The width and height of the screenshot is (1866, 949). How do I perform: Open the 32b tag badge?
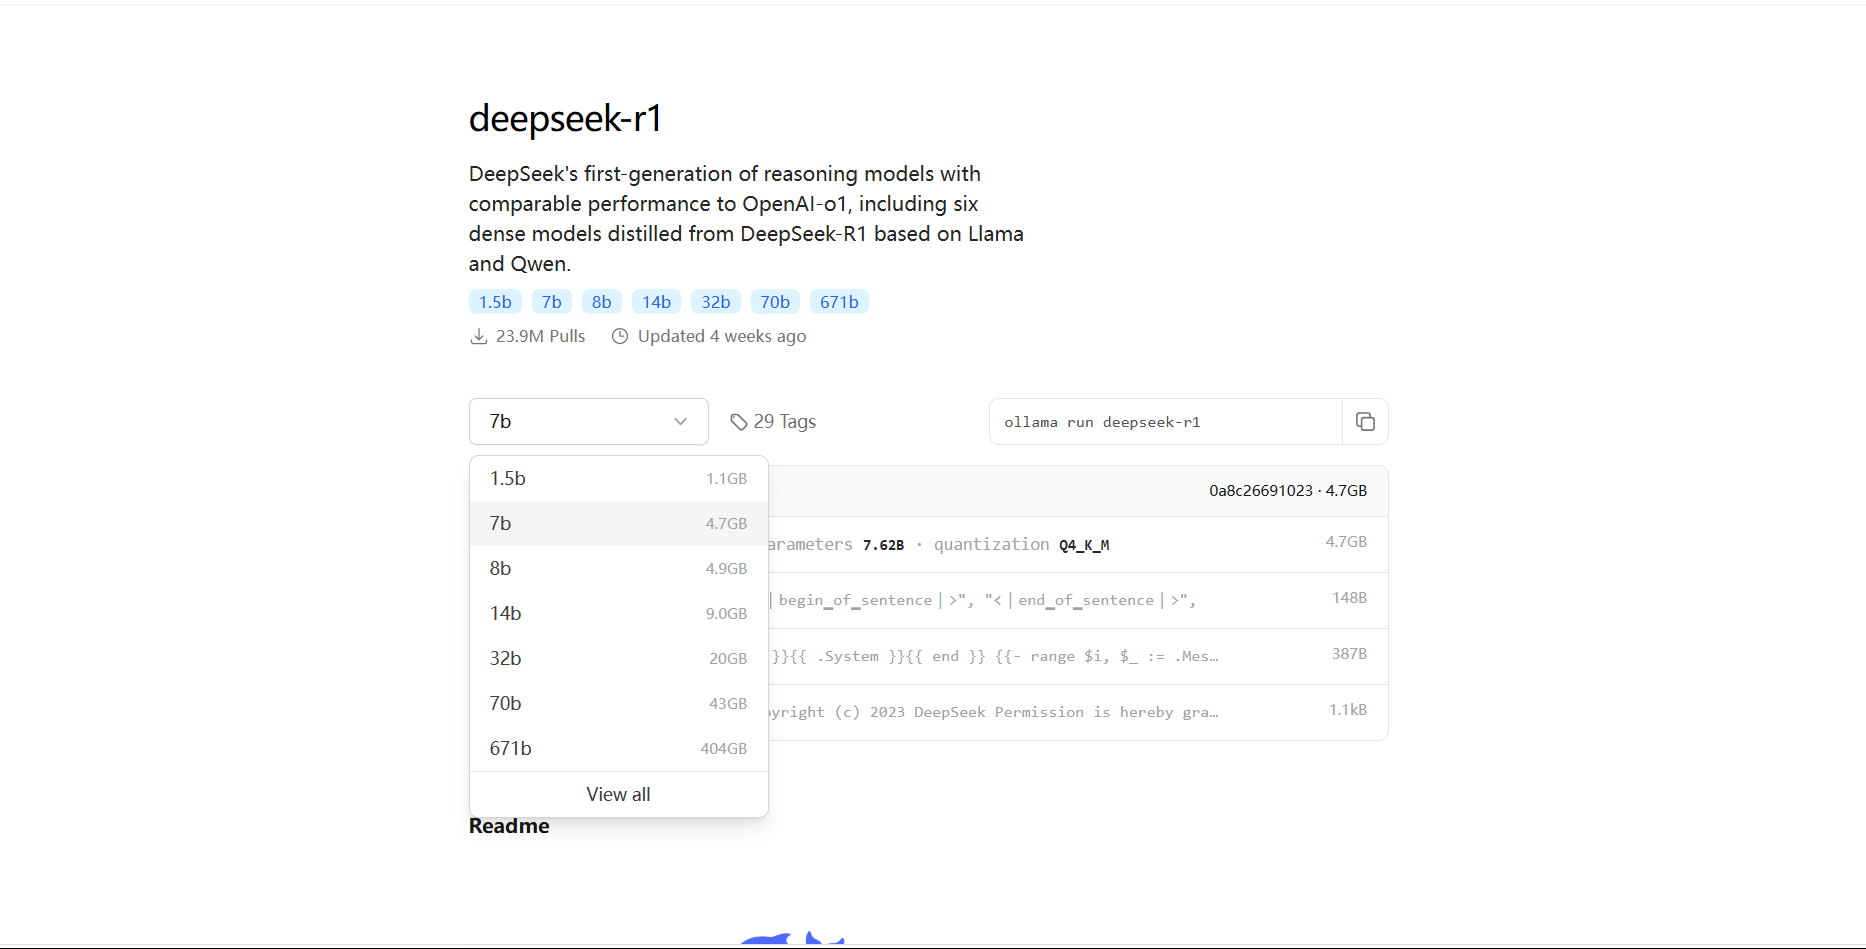pyautogui.click(x=715, y=302)
